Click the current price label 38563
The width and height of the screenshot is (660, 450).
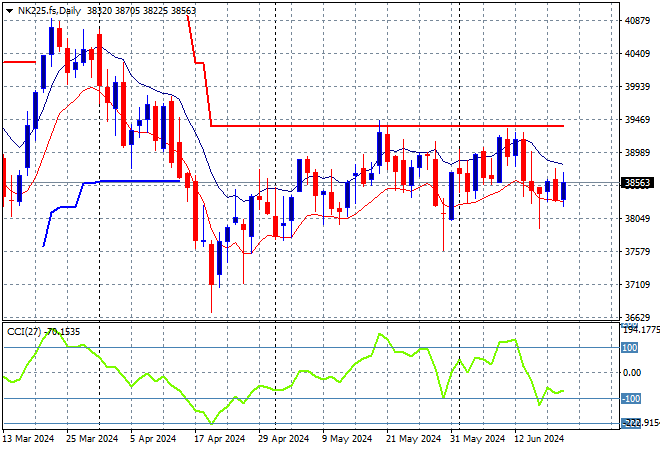(637, 183)
